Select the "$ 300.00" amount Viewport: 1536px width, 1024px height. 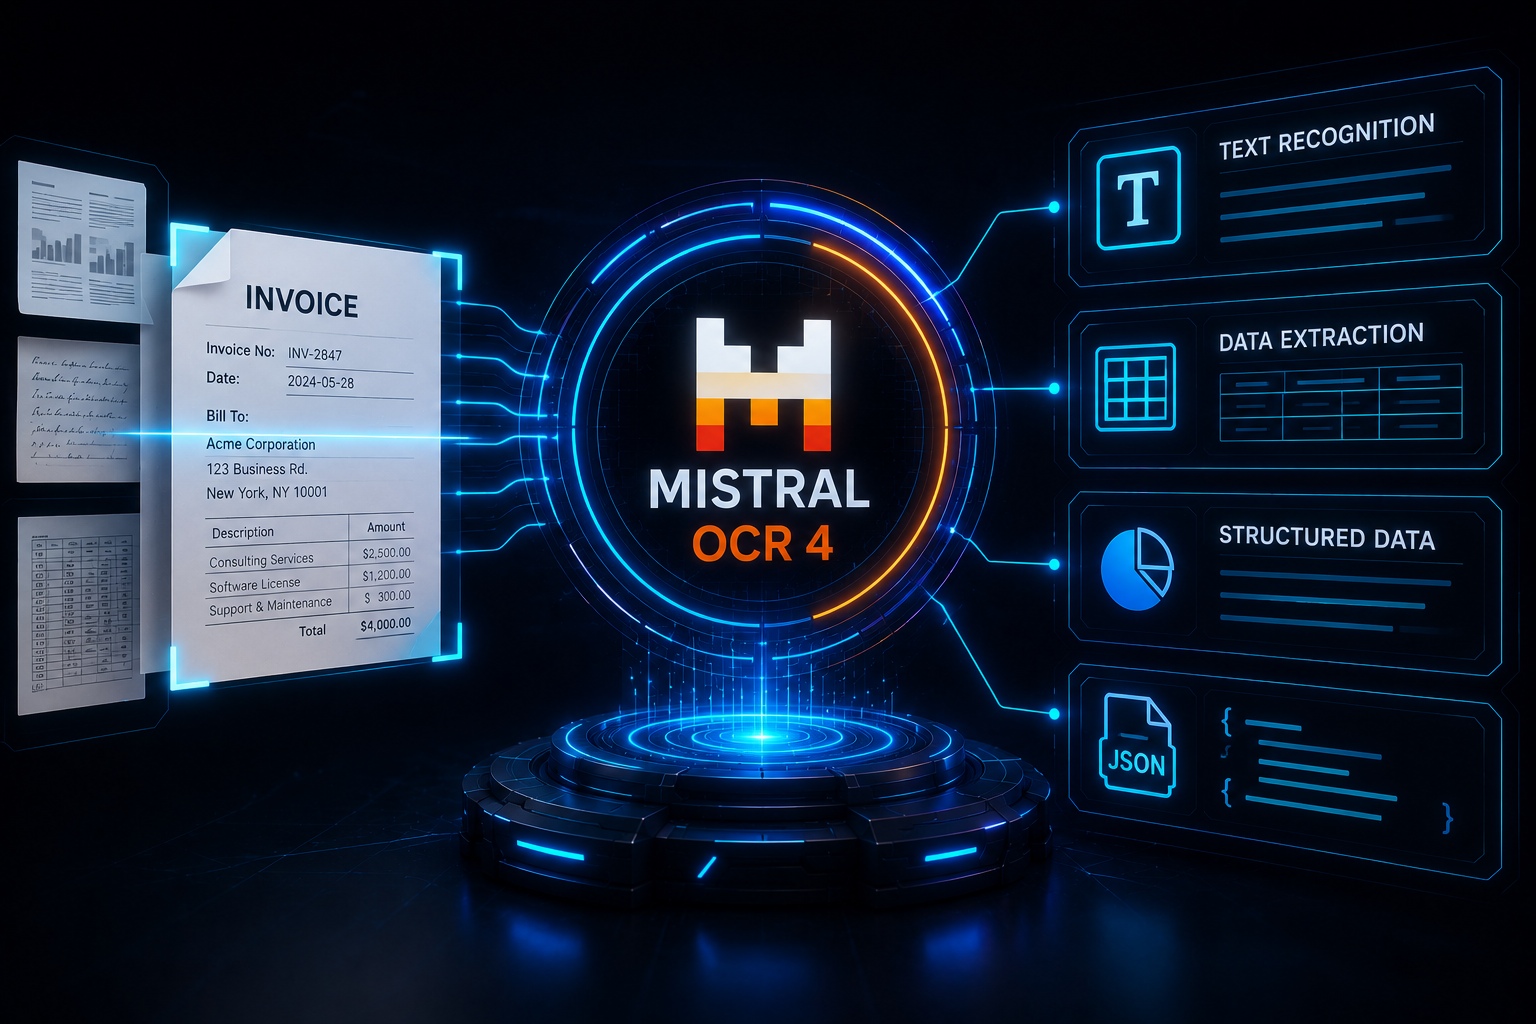(387, 597)
